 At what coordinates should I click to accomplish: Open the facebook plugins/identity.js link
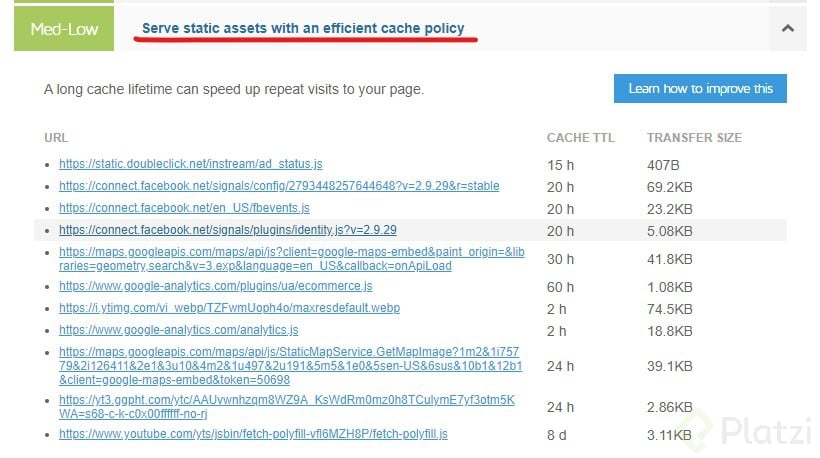227,230
